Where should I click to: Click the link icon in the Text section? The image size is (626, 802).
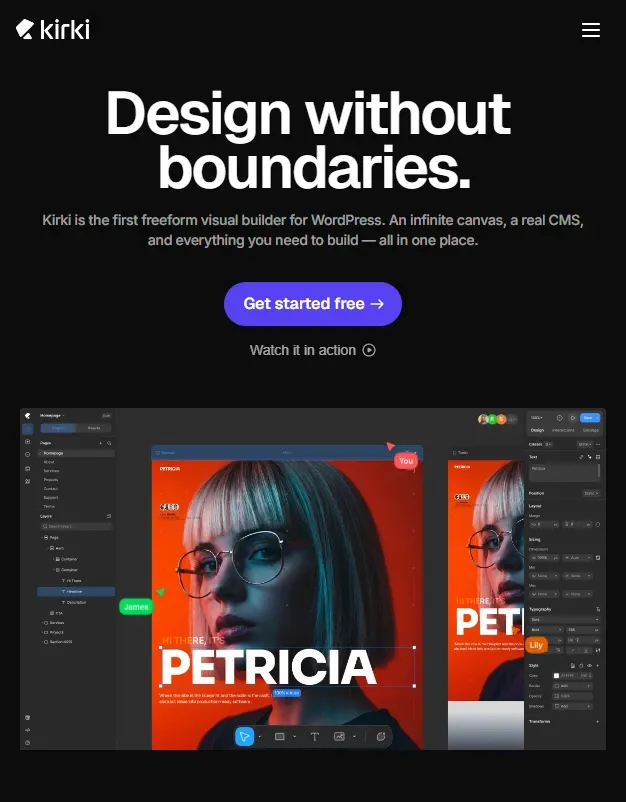(582, 457)
